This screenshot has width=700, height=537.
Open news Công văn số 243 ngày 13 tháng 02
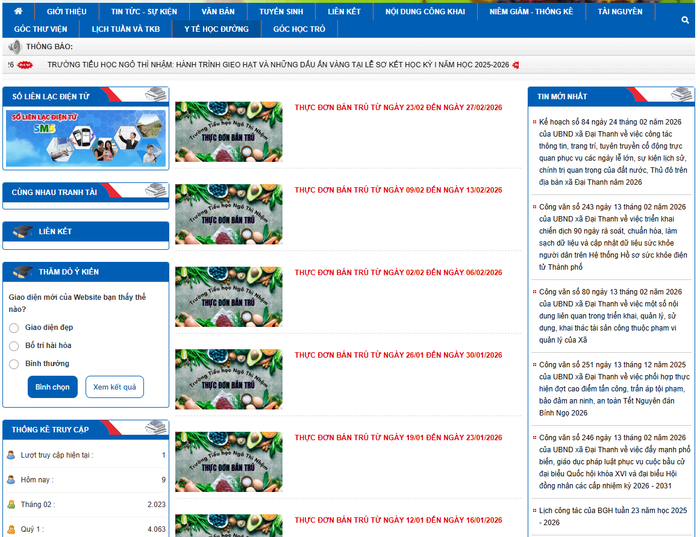coord(612,237)
